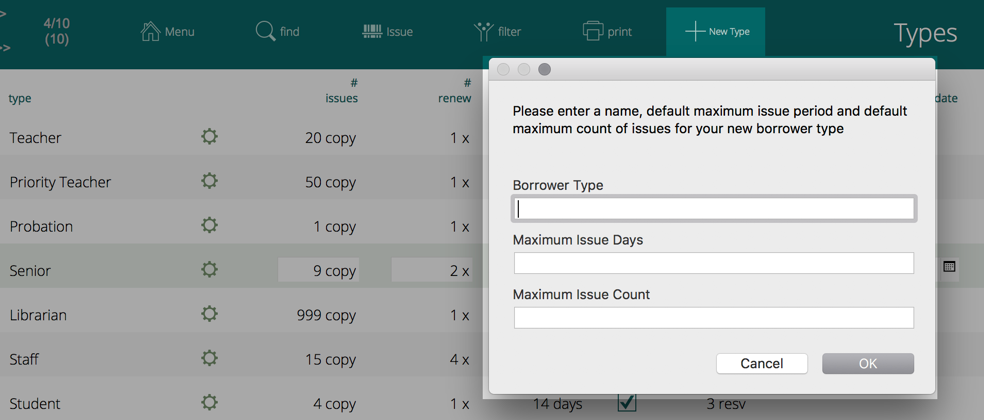
Task: Focus the Maximum Issue Count field
Action: coord(713,318)
